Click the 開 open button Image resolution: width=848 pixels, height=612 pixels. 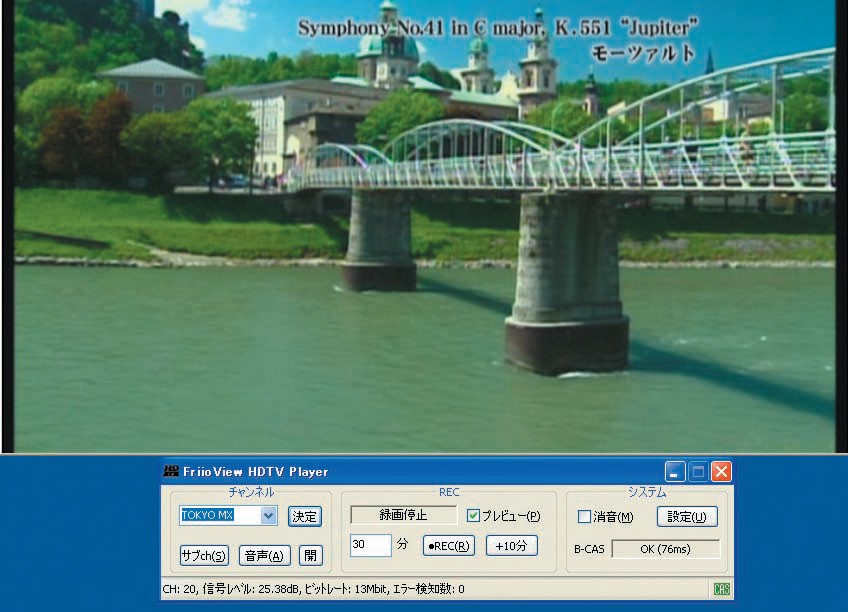coord(310,555)
